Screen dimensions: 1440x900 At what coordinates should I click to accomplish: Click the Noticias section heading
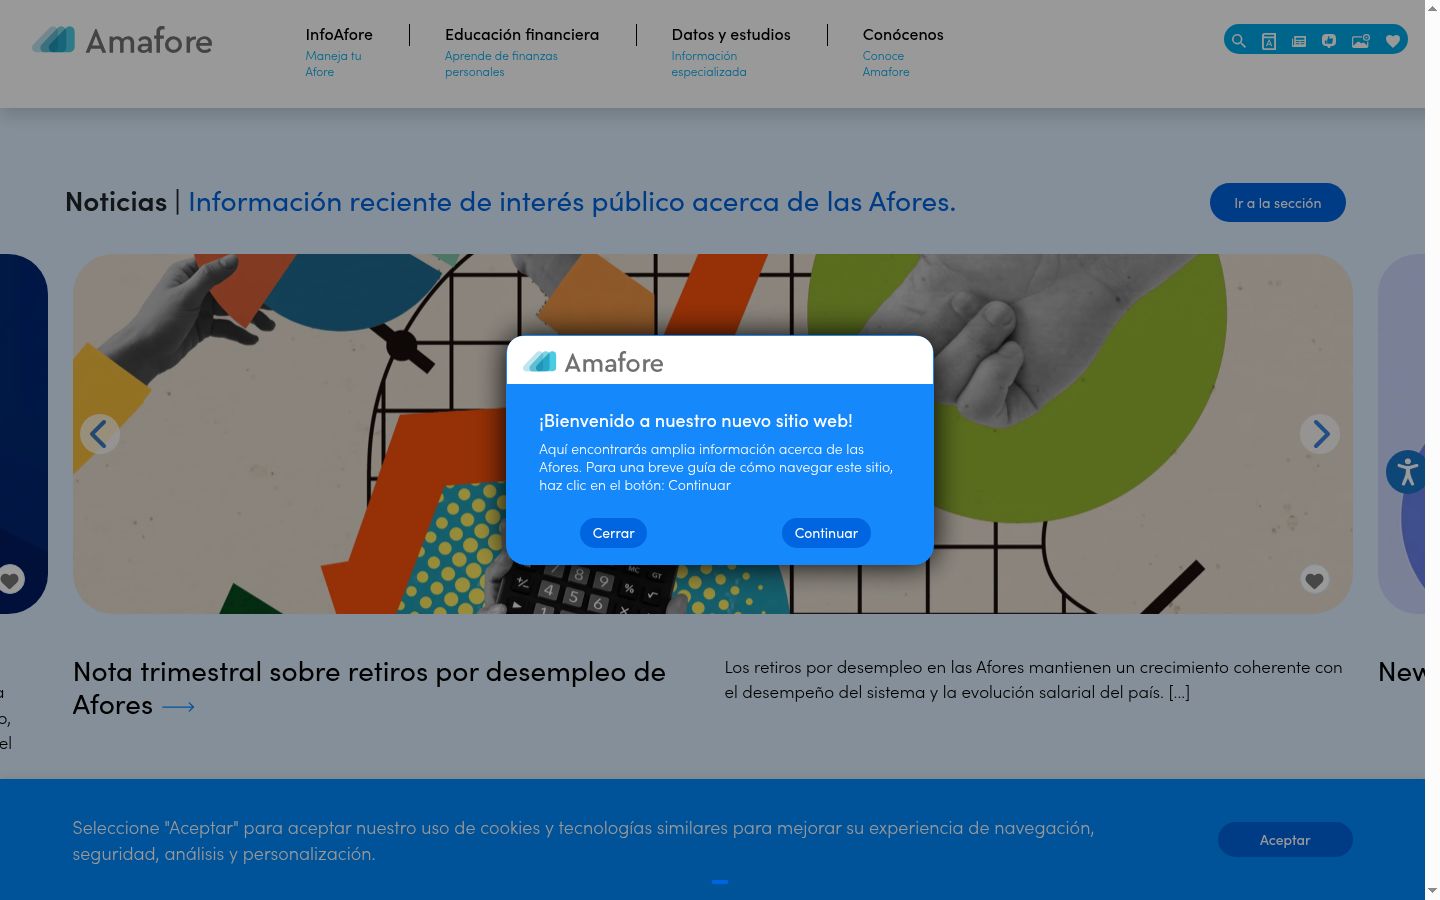click(116, 202)
